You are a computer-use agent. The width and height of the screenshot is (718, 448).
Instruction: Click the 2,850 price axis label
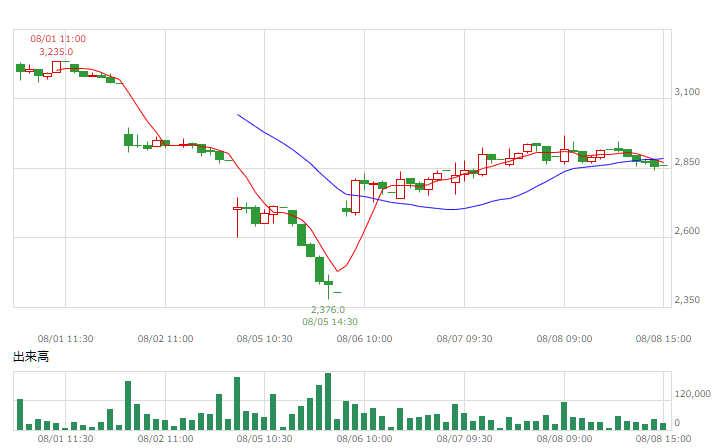pyautogui.click(x=687, y=162)
